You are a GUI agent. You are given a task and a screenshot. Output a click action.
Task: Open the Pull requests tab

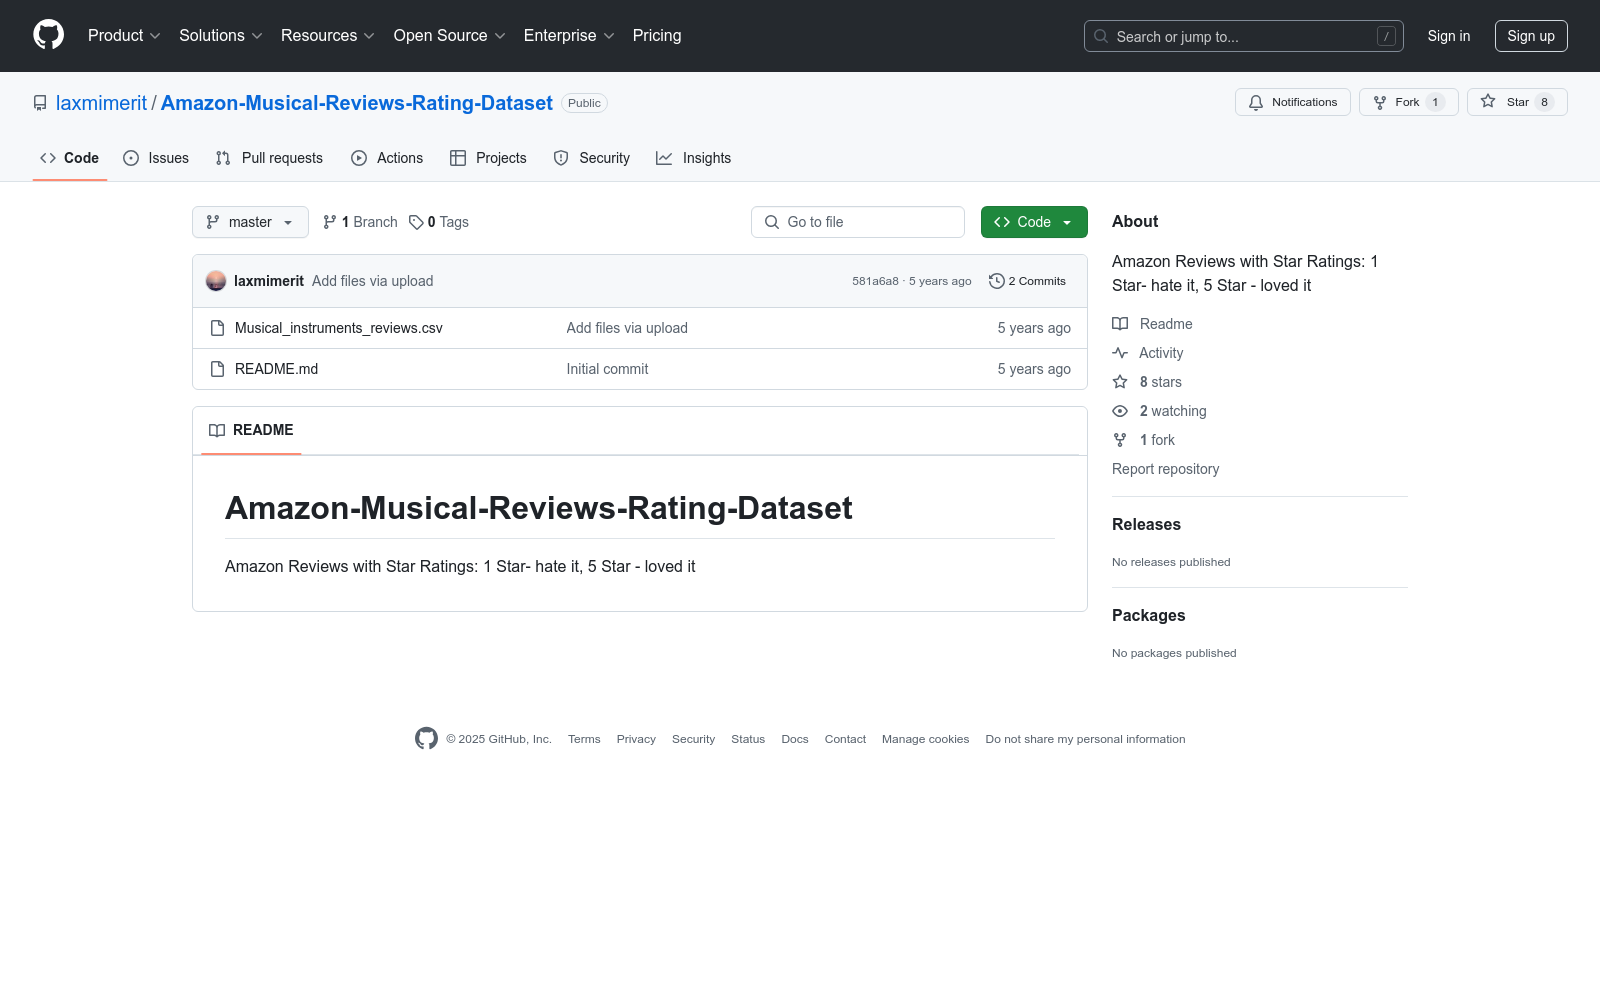[269, 158]
